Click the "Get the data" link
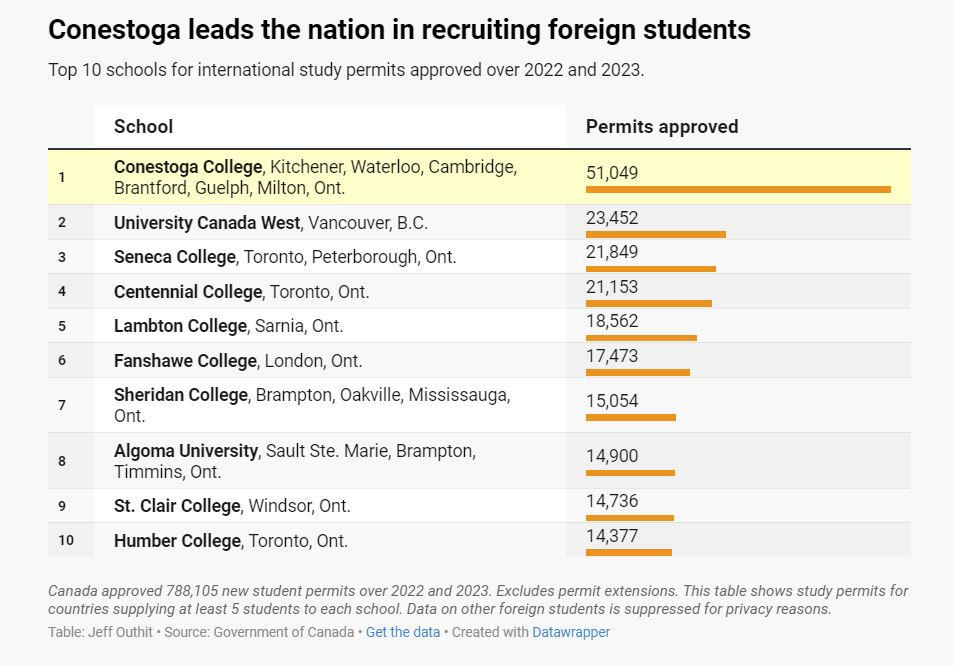The width and height of the screenshot is (954, 666). [x=403, y=632]
